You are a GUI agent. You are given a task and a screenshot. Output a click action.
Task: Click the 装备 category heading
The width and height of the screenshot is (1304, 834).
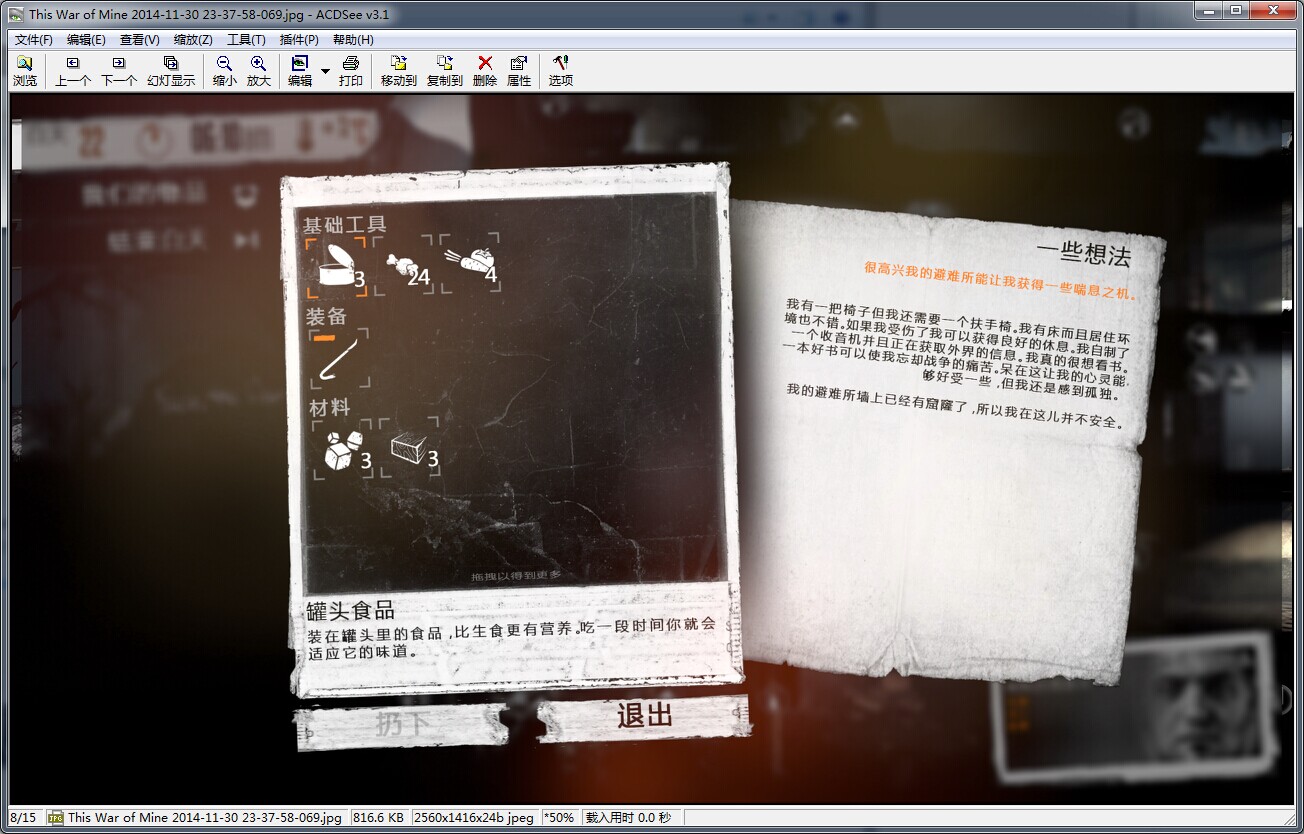coord(326,317)
